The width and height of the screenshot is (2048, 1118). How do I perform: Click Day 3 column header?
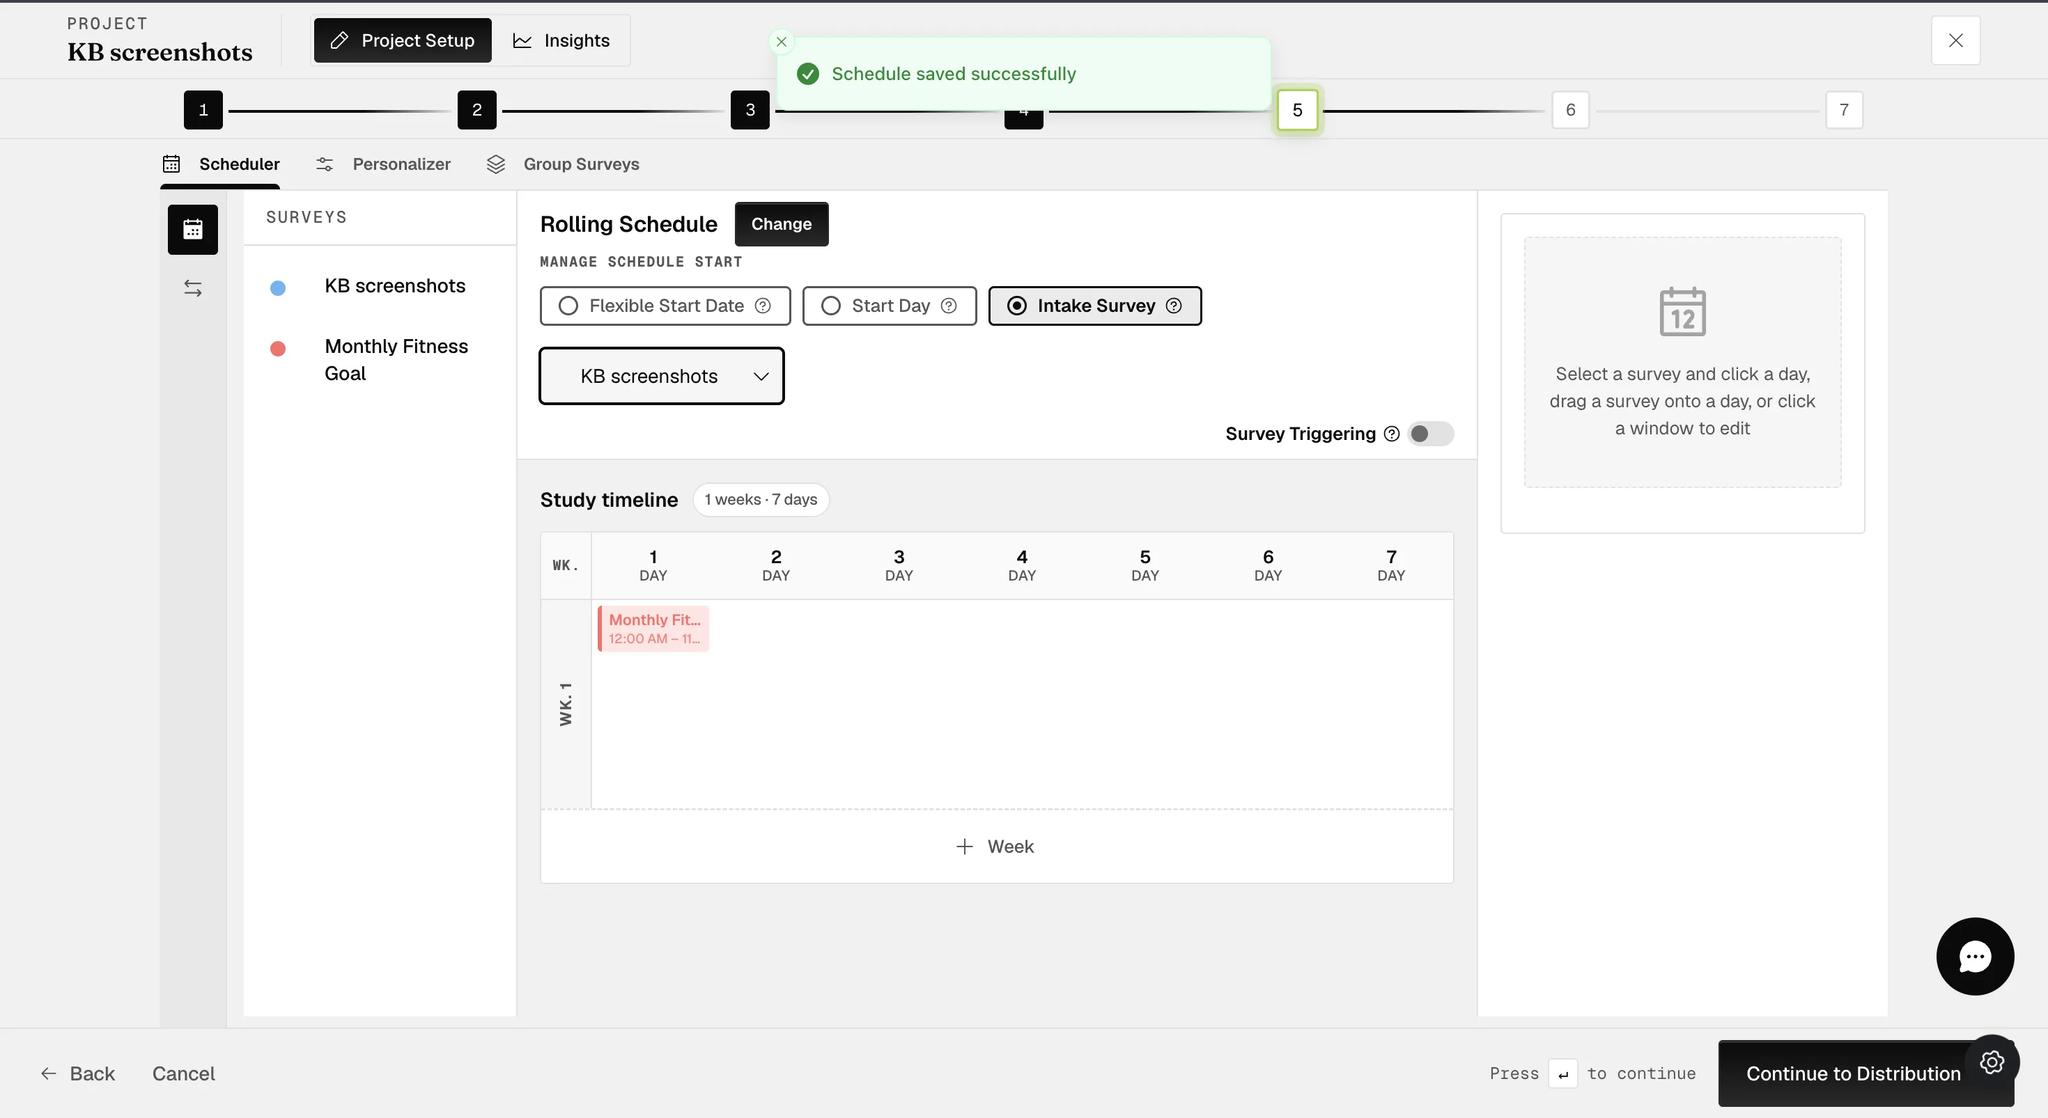pyautogui.click(x=899, y=565)
